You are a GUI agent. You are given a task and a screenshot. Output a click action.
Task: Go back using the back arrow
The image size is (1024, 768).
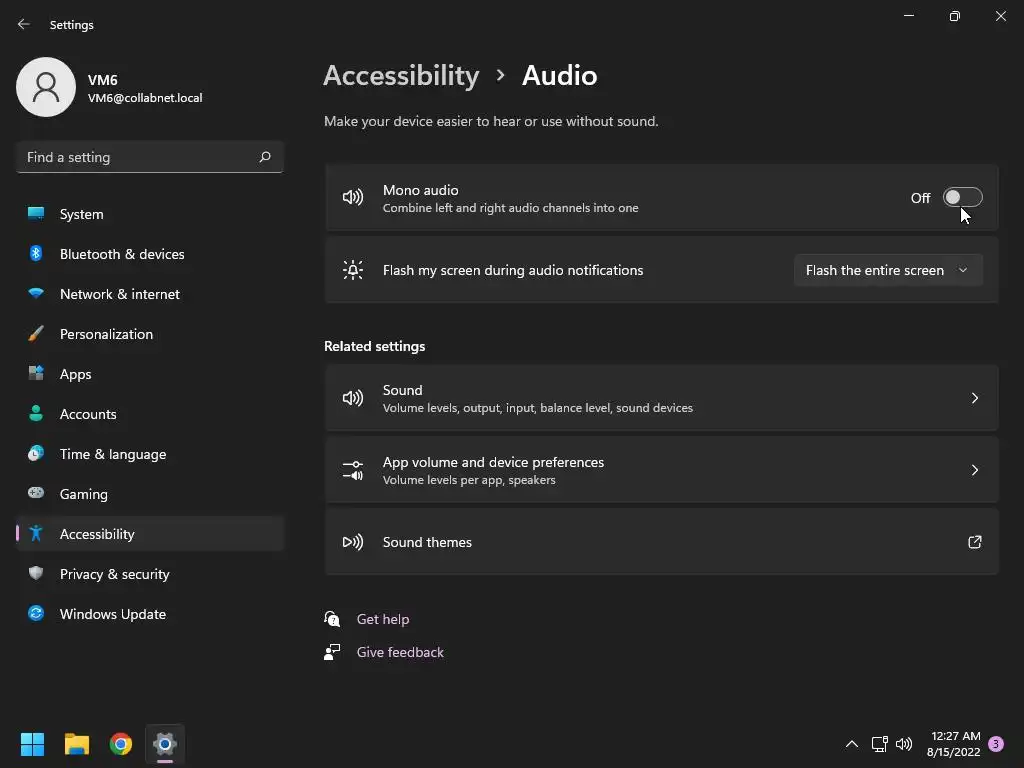tap(24, 24)
